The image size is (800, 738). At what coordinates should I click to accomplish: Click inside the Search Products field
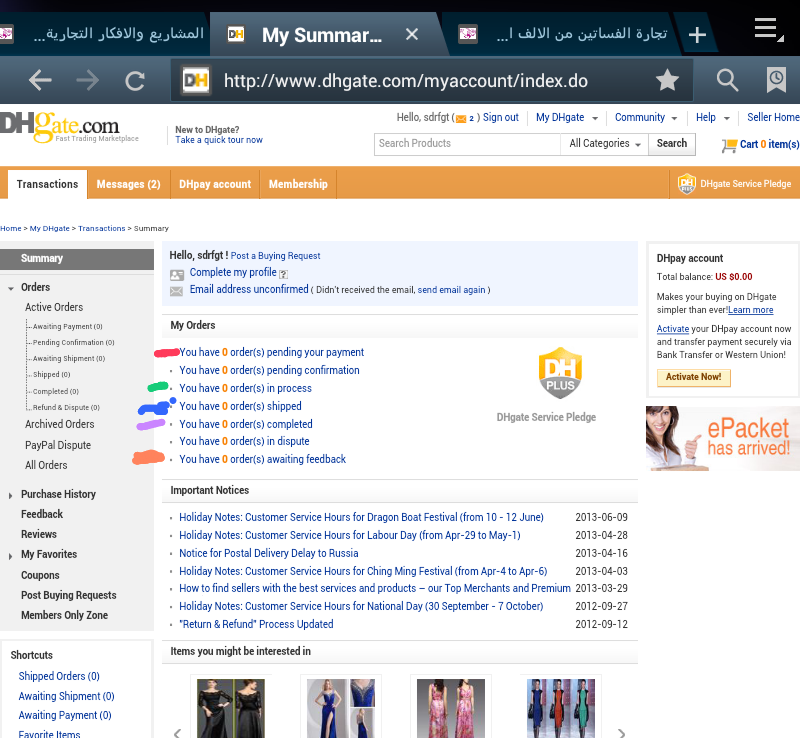[x=466, y=144]
